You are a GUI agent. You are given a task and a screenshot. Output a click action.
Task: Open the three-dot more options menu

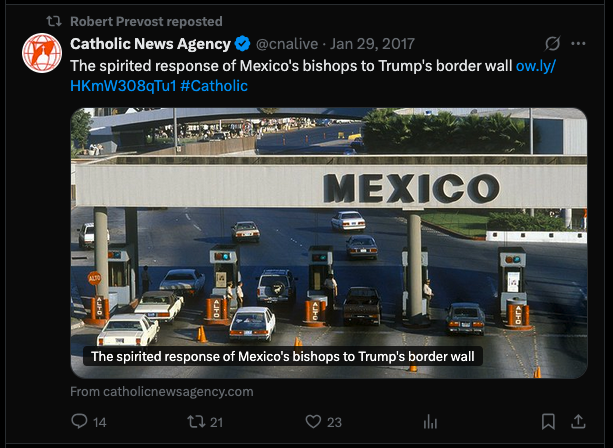pos(578,43)
